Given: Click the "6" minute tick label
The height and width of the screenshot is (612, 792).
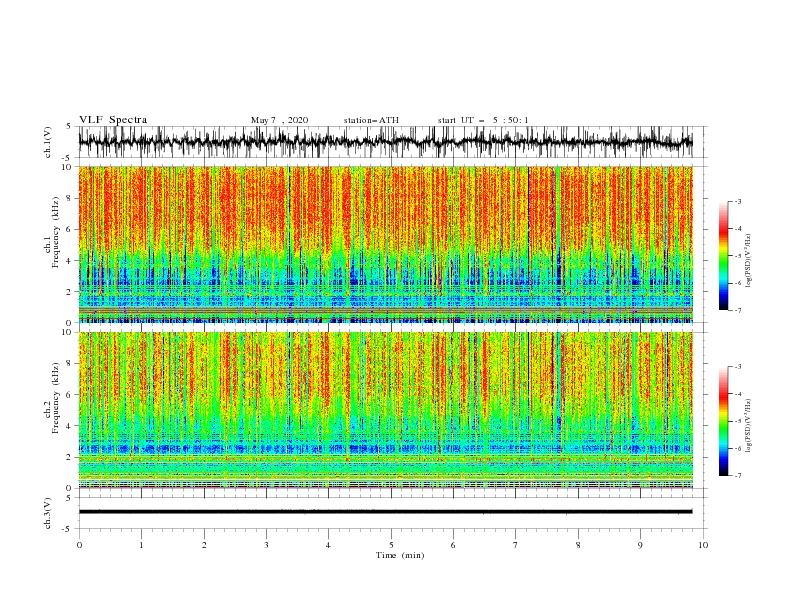Looking at the screenshot, I should 453,545.
